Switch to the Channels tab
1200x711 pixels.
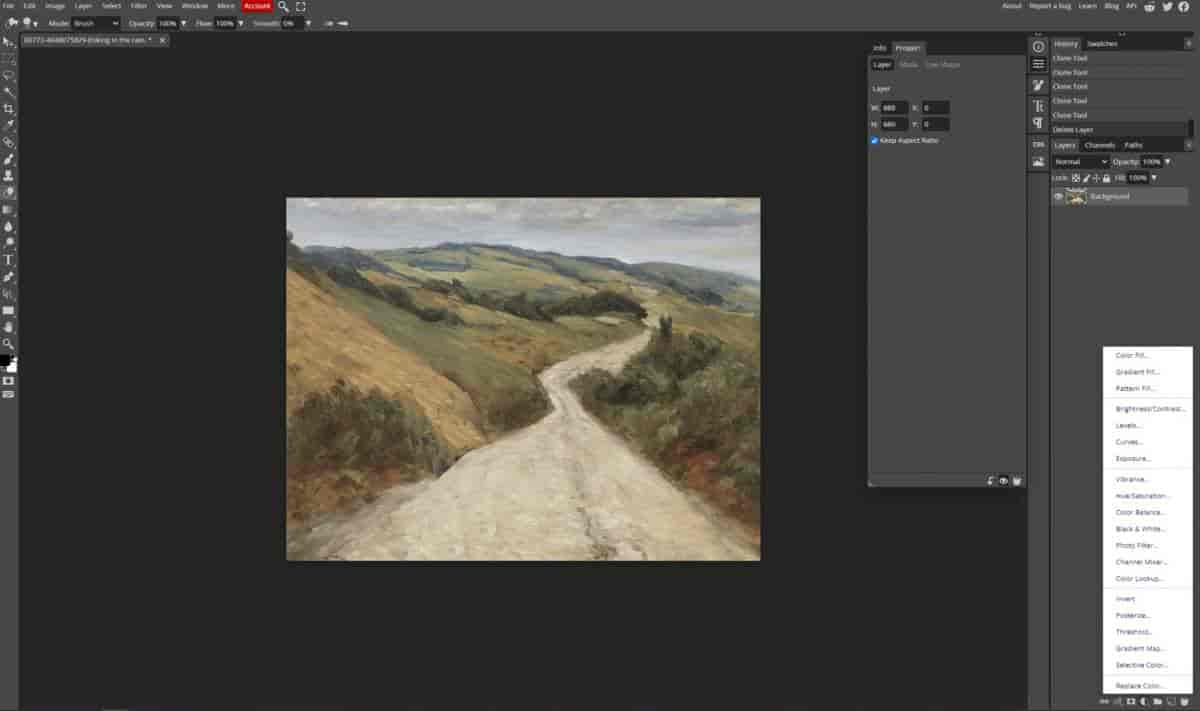click(x=1100, y=145)
